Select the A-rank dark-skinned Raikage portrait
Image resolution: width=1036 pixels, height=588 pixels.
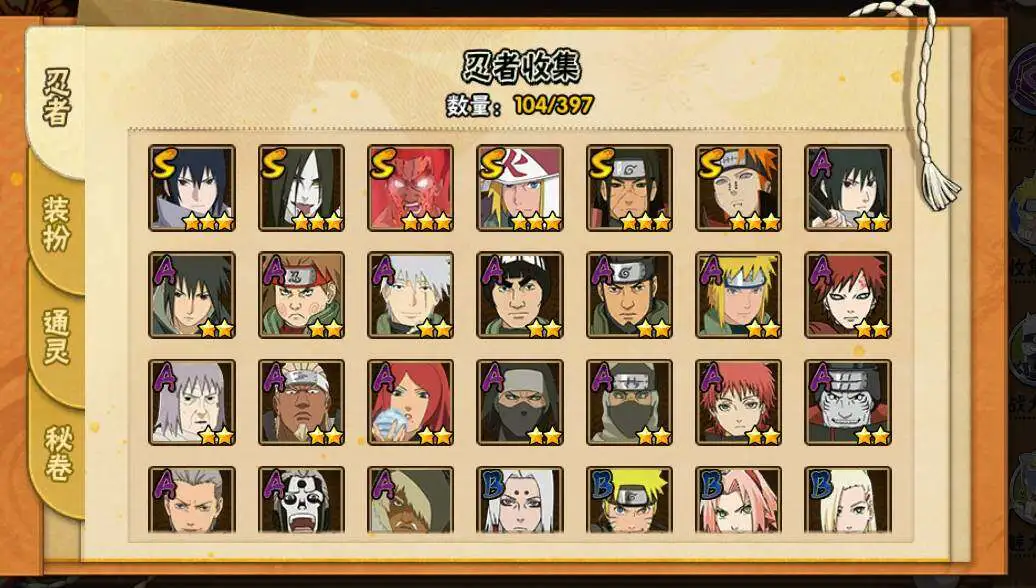click(x=301, y=402)
